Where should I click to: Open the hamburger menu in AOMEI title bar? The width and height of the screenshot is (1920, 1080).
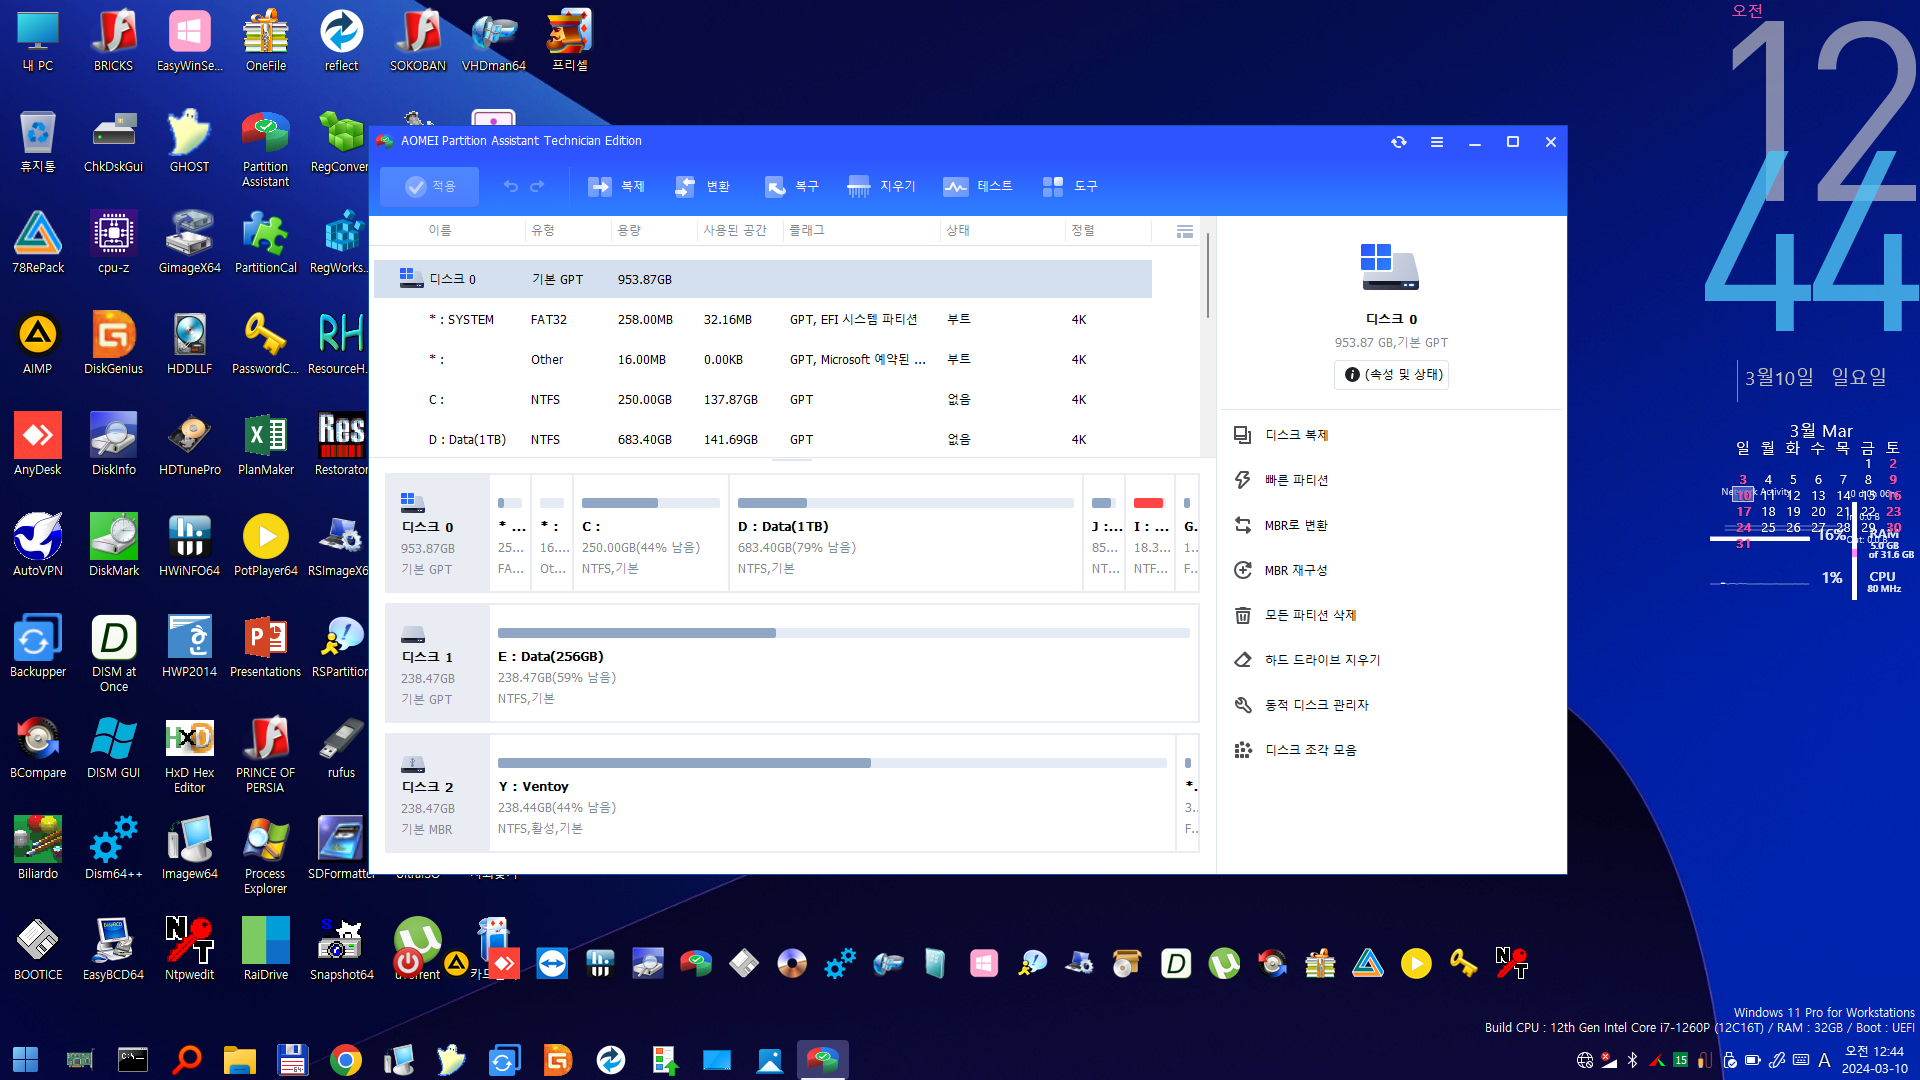(x=1437, y=142)
